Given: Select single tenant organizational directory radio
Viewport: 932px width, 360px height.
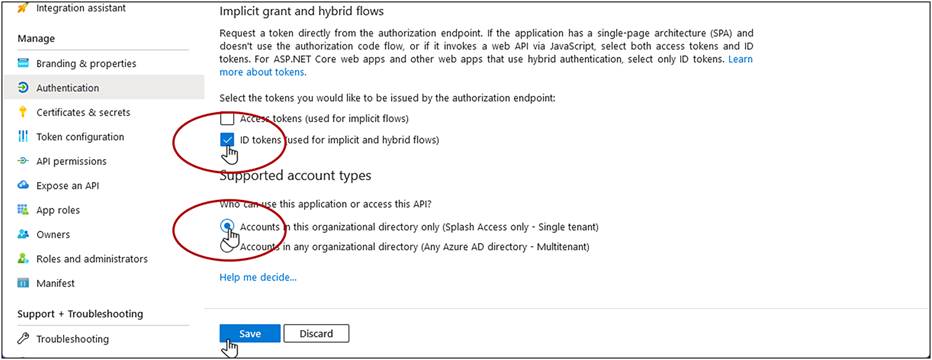Looking at the screenshot, I should click(x=227, y=226).
